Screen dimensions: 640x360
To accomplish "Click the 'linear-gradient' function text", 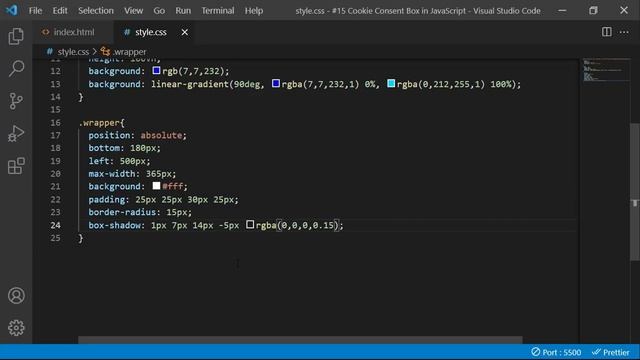I will tap(190, 84).
